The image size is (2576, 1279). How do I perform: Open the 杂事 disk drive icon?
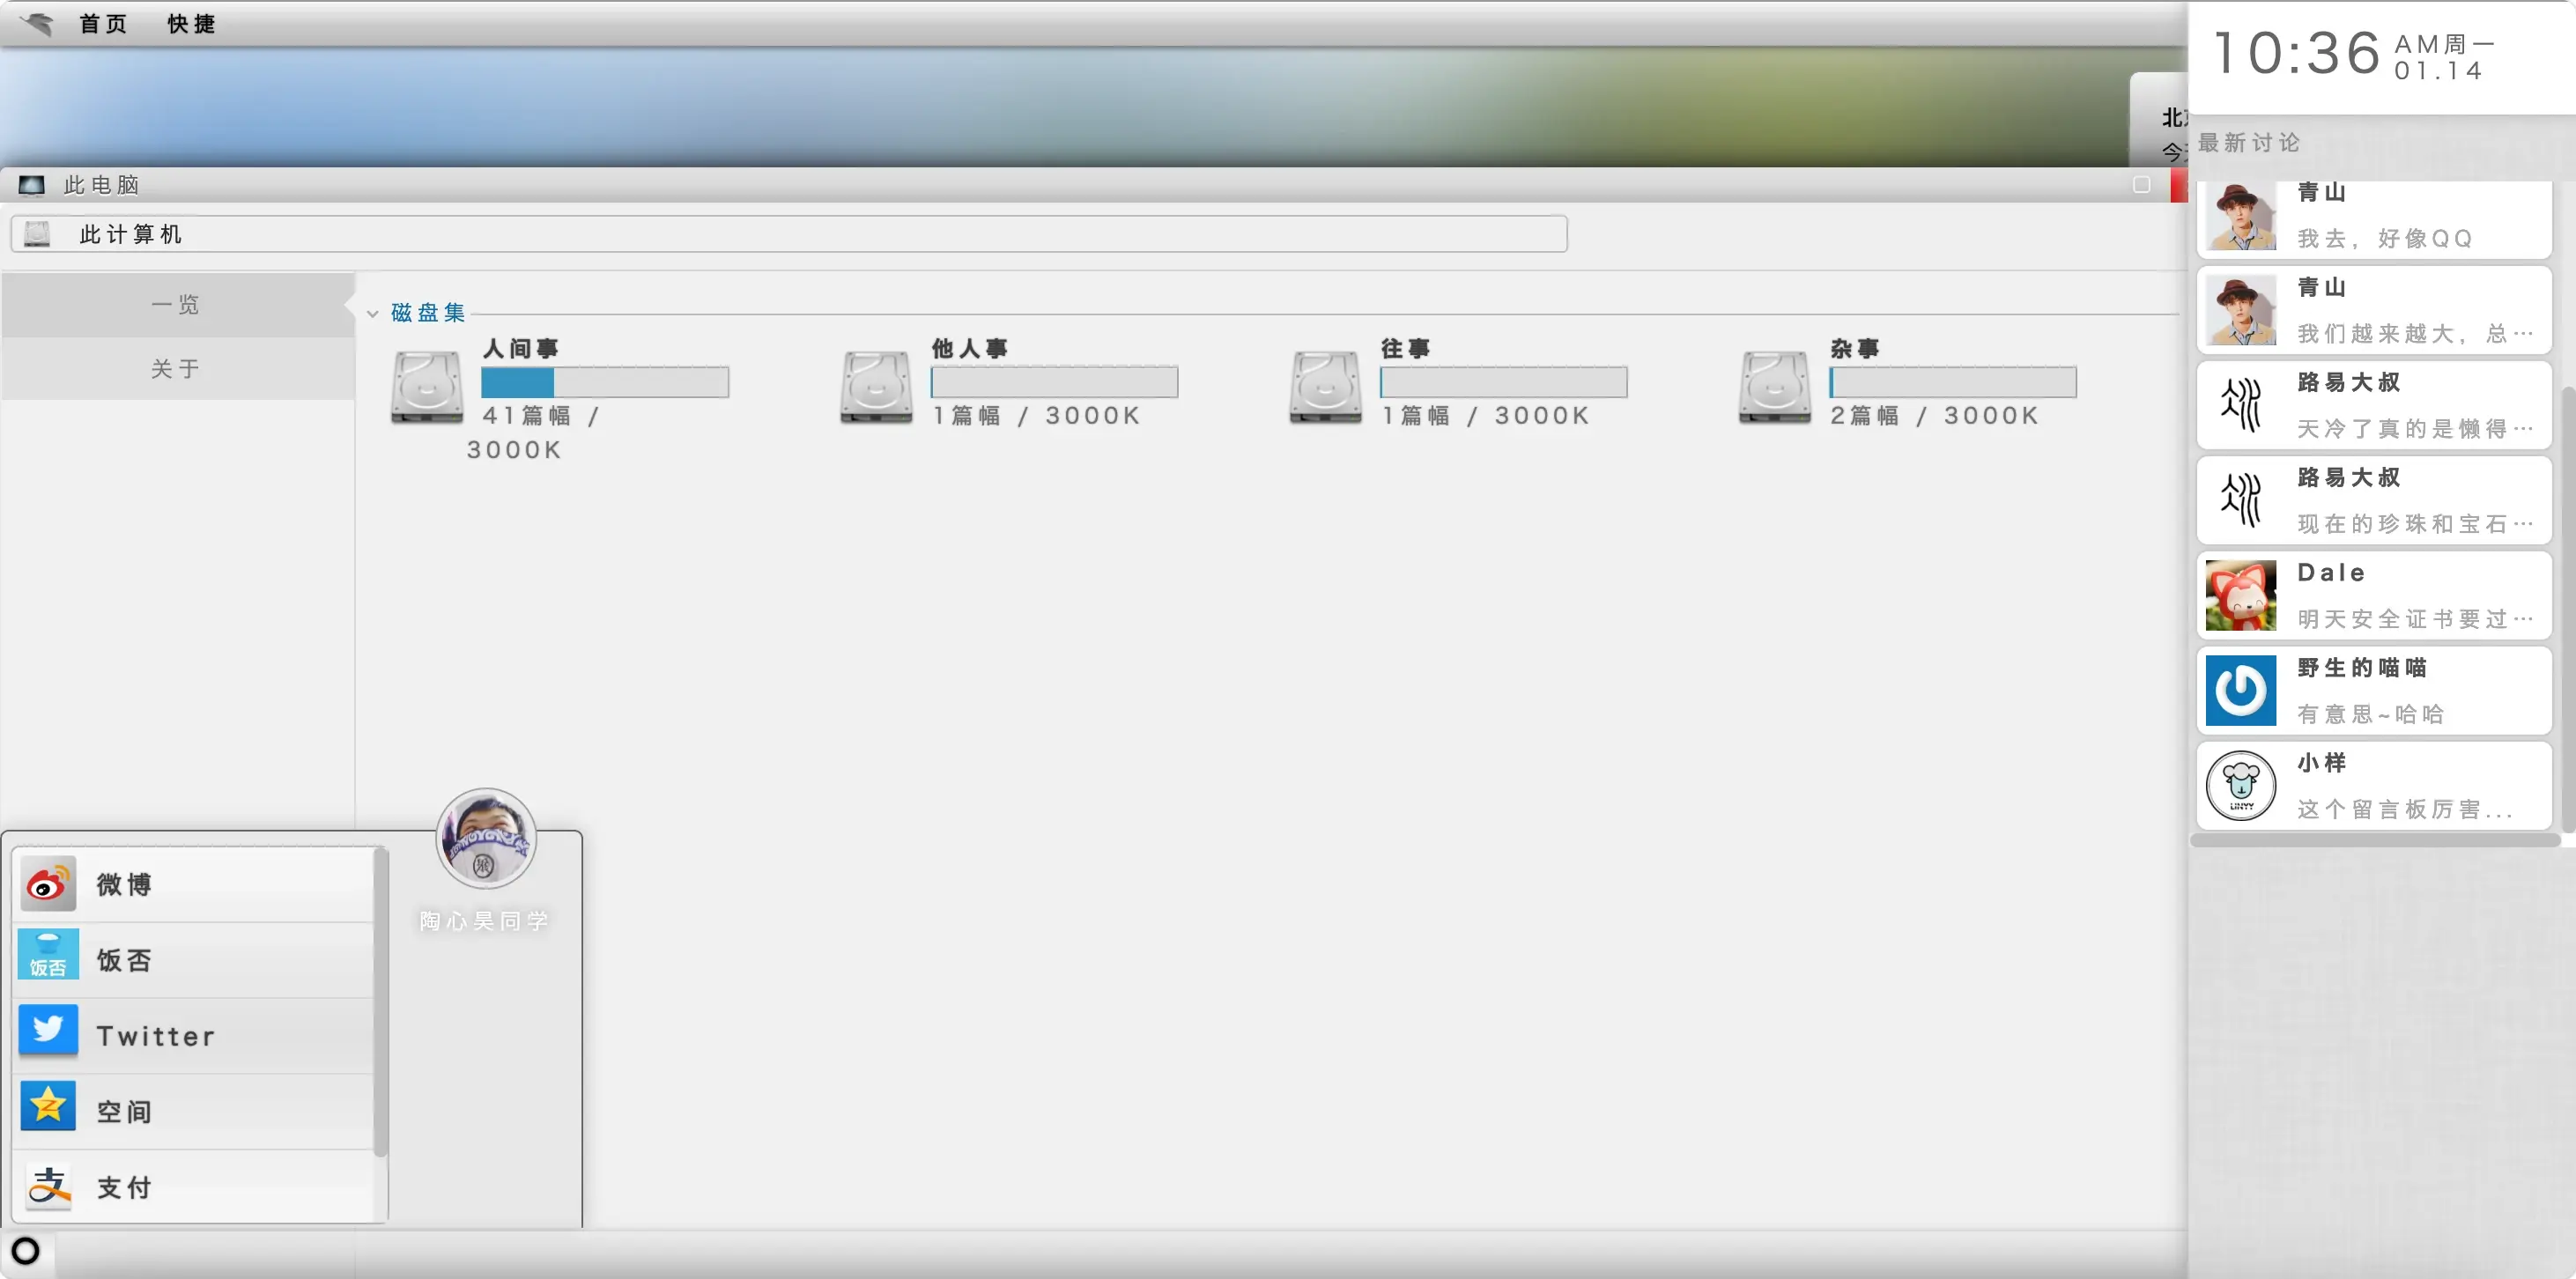1775,387
